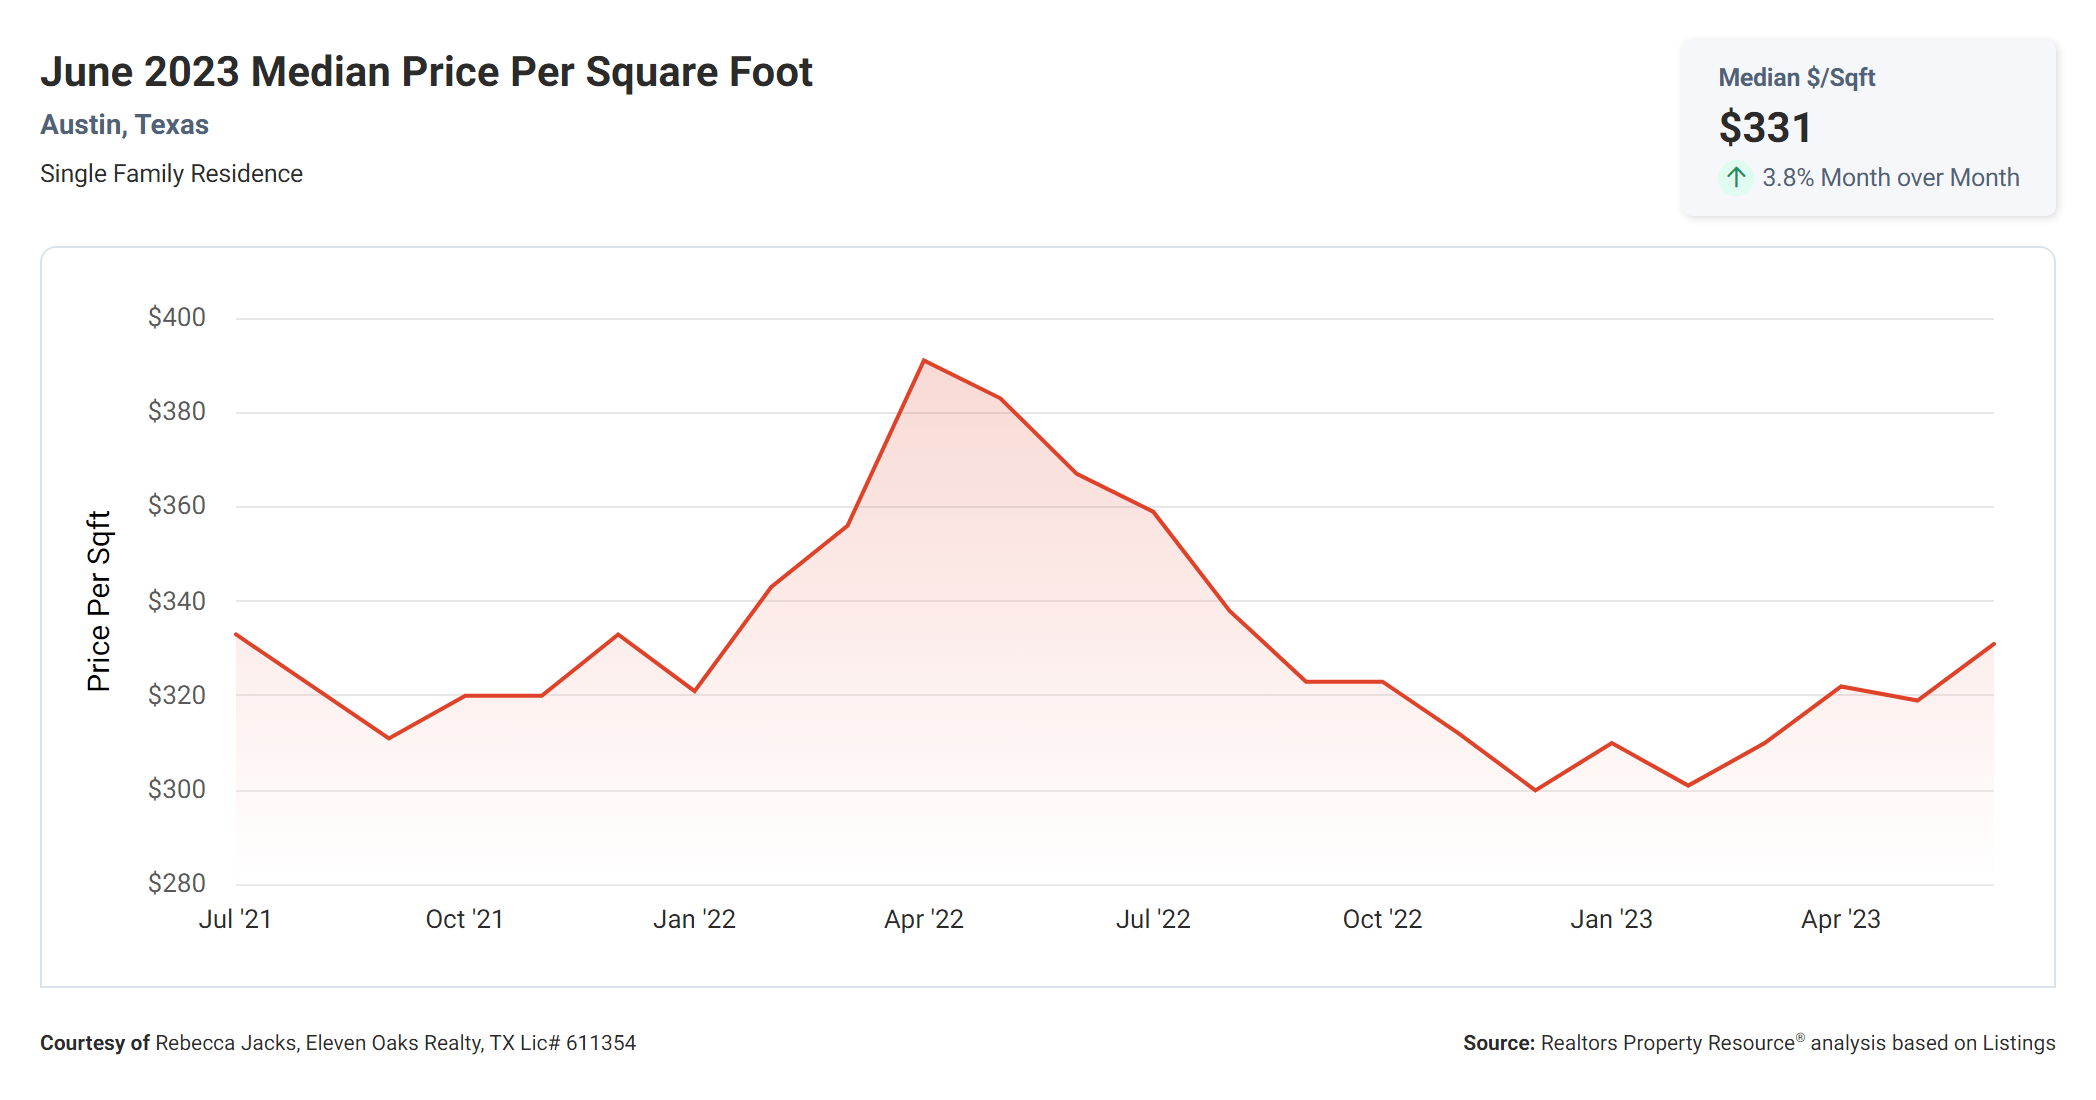The width and height of the screenshot is (2096, 1100).
Task: Click the Single Family Residence label
Action: pos(171,174)
